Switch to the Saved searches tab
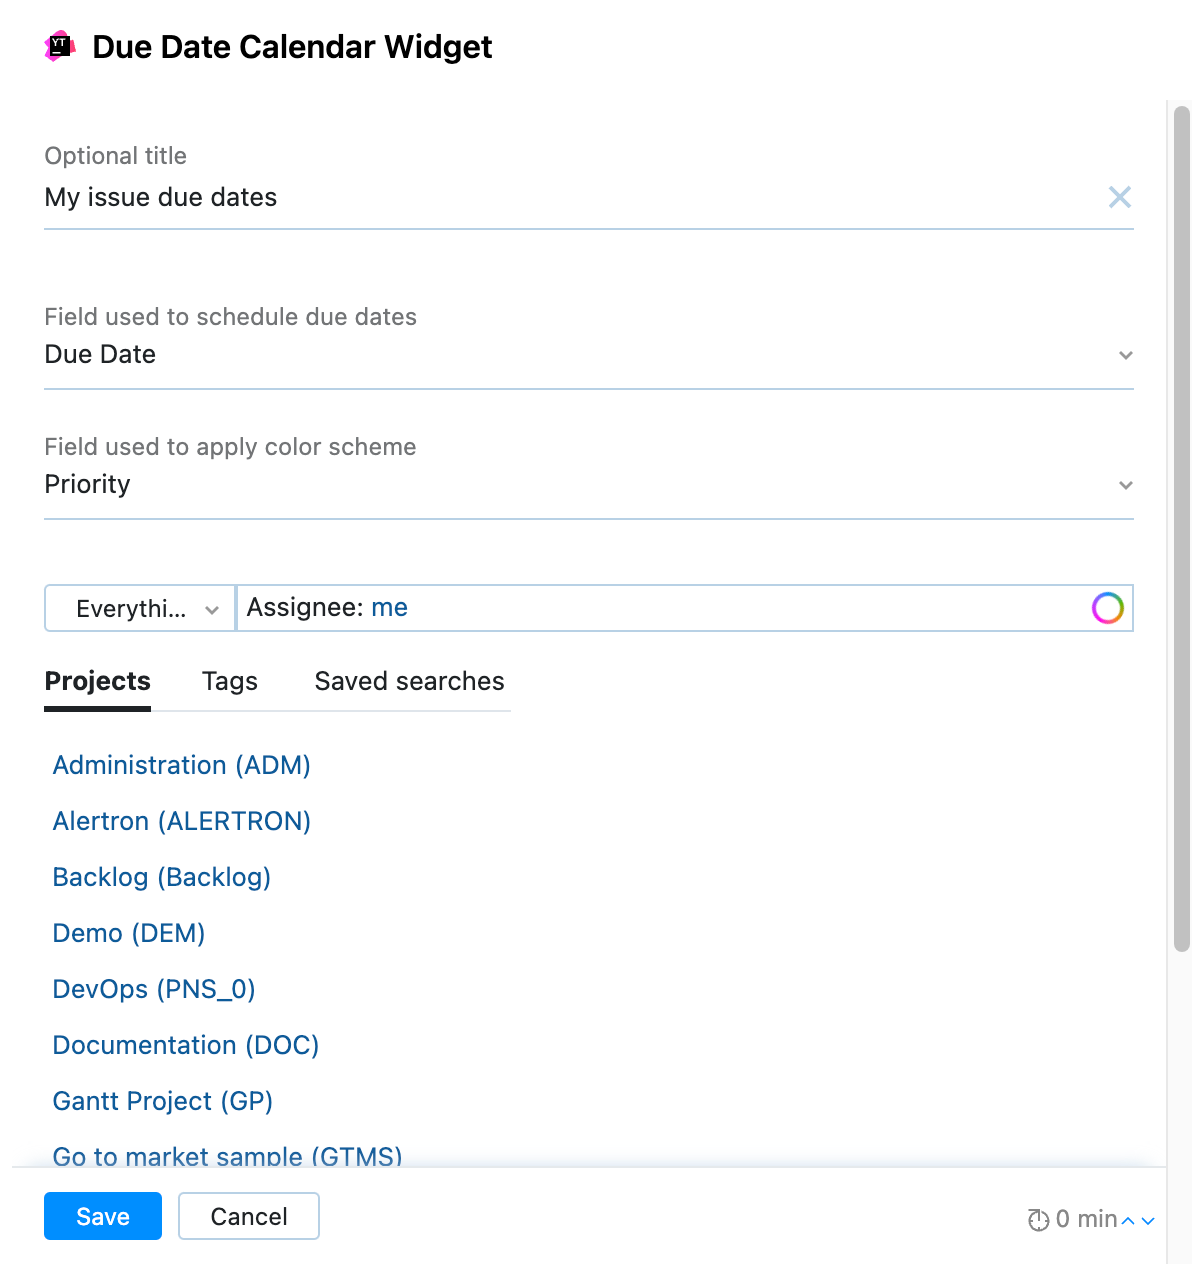This screenshot has height=1264, width=1192. click(x=409, y=681)
